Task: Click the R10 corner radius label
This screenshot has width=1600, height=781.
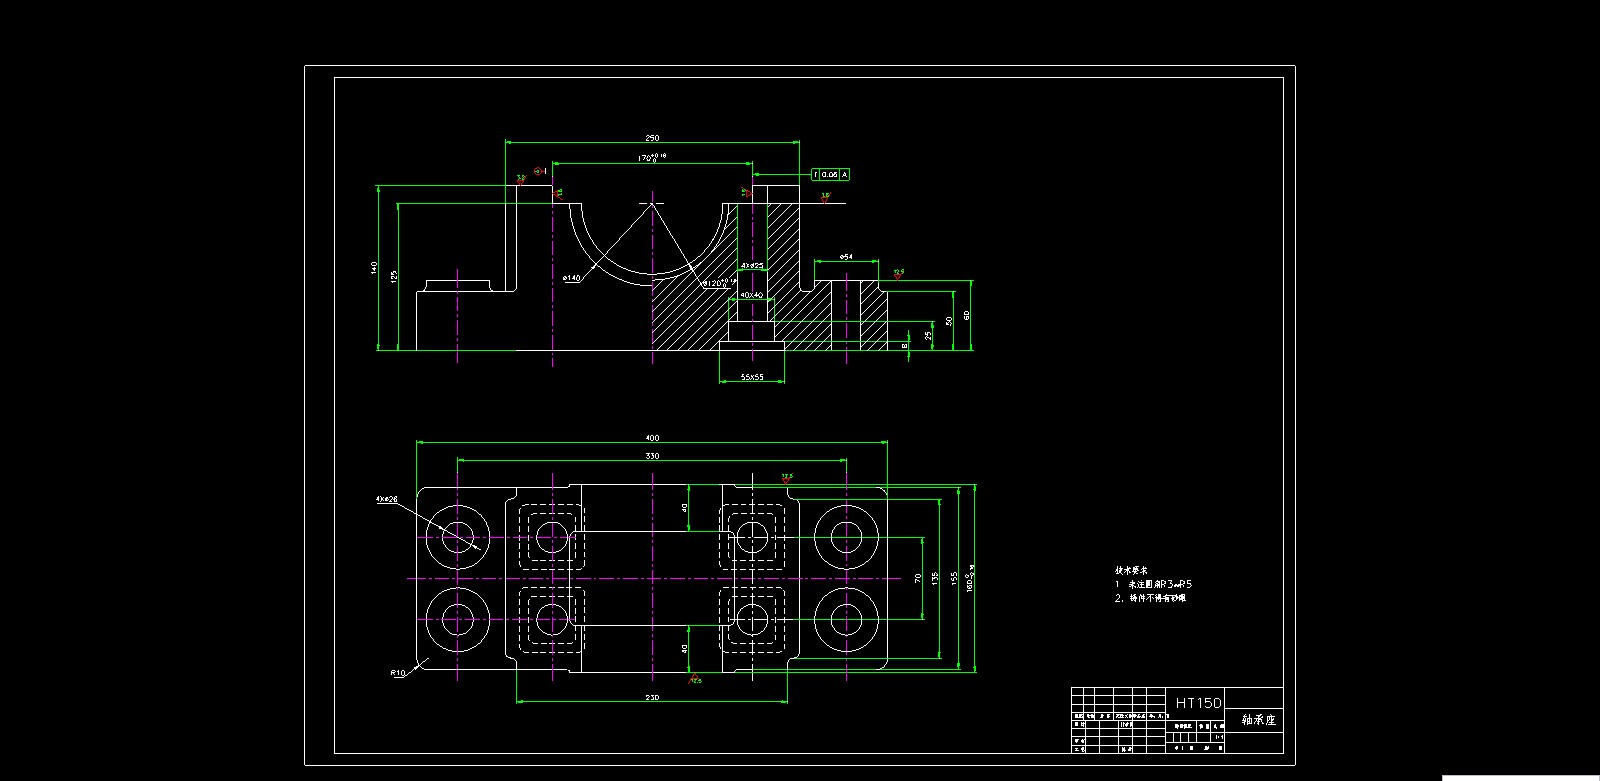Action: 397,673
